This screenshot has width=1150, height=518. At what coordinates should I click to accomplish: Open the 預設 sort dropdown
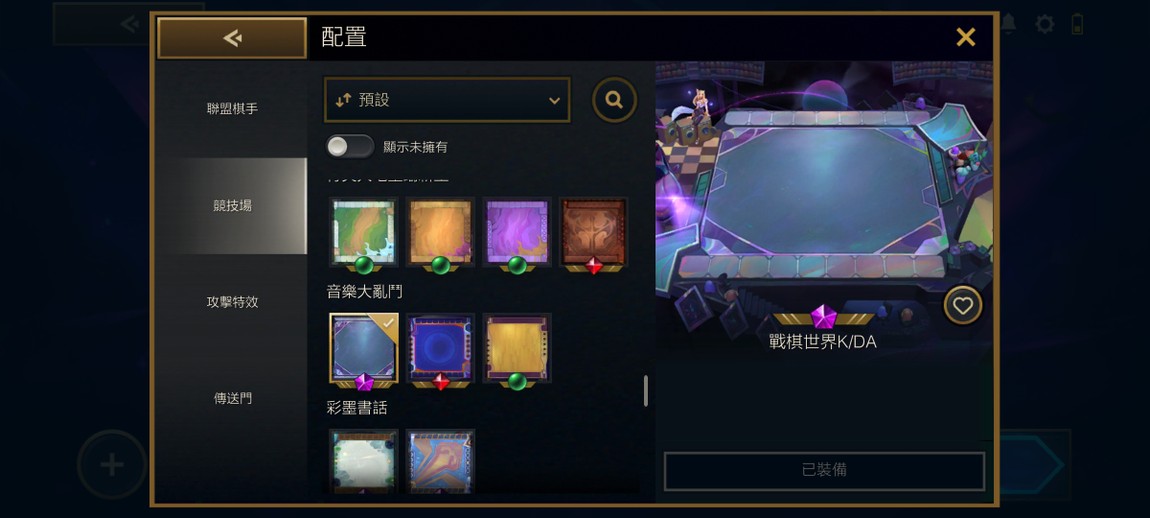point(447,100)
